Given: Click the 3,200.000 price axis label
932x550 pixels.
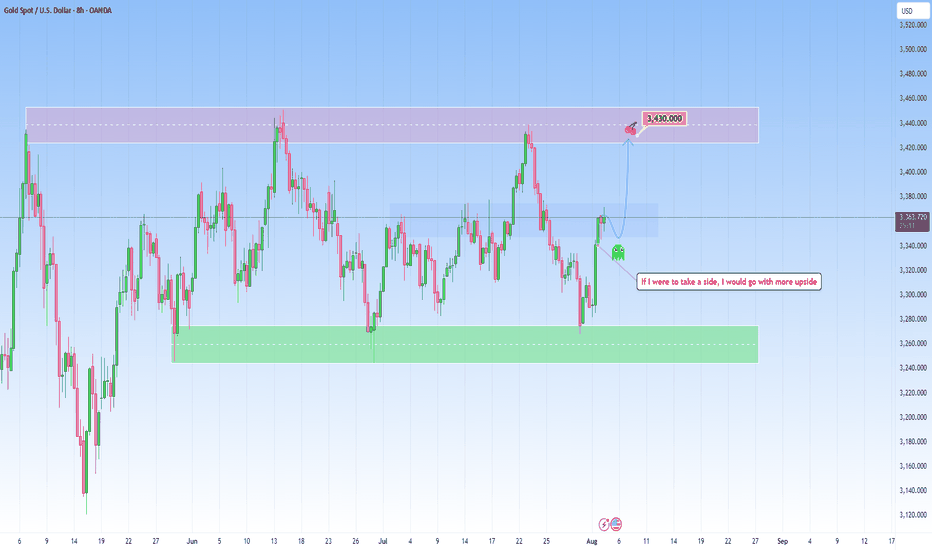Looking at the screenshot, I should (x=913, y=417).
